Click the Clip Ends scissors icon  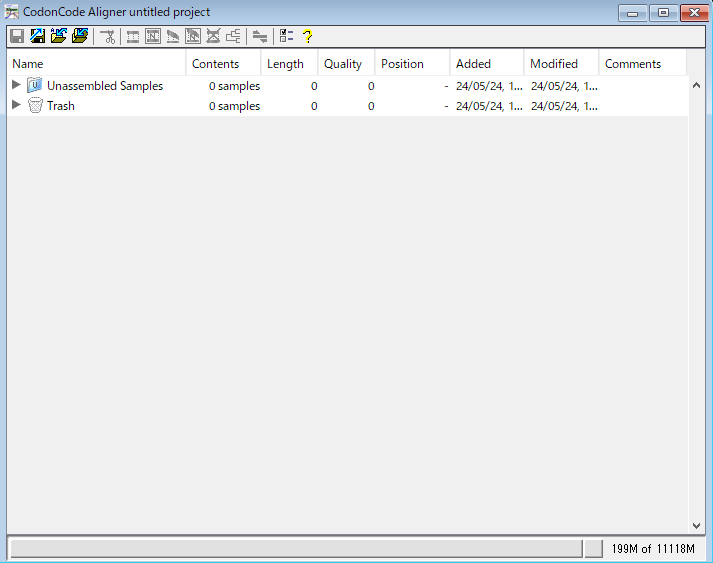click(108, 36)
